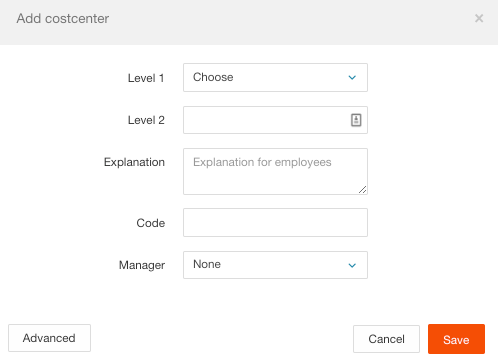The image size is (498, 362).
Task: Click the Level 1 field label
Action: pyautogui.click(x=146, y=78)
